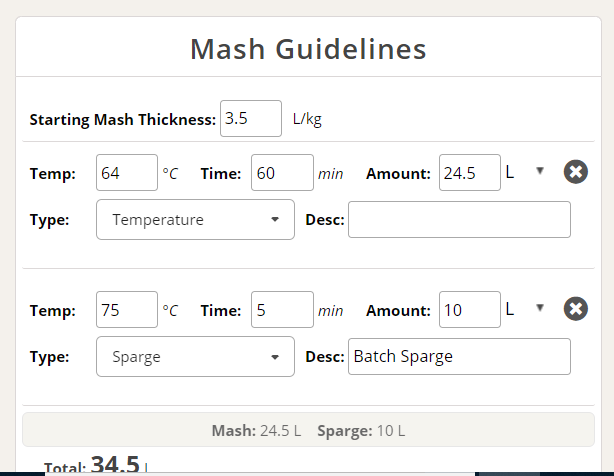The image size is (614, 476).
Task: Open amount unit dropdown for first step
Action: 525,172
